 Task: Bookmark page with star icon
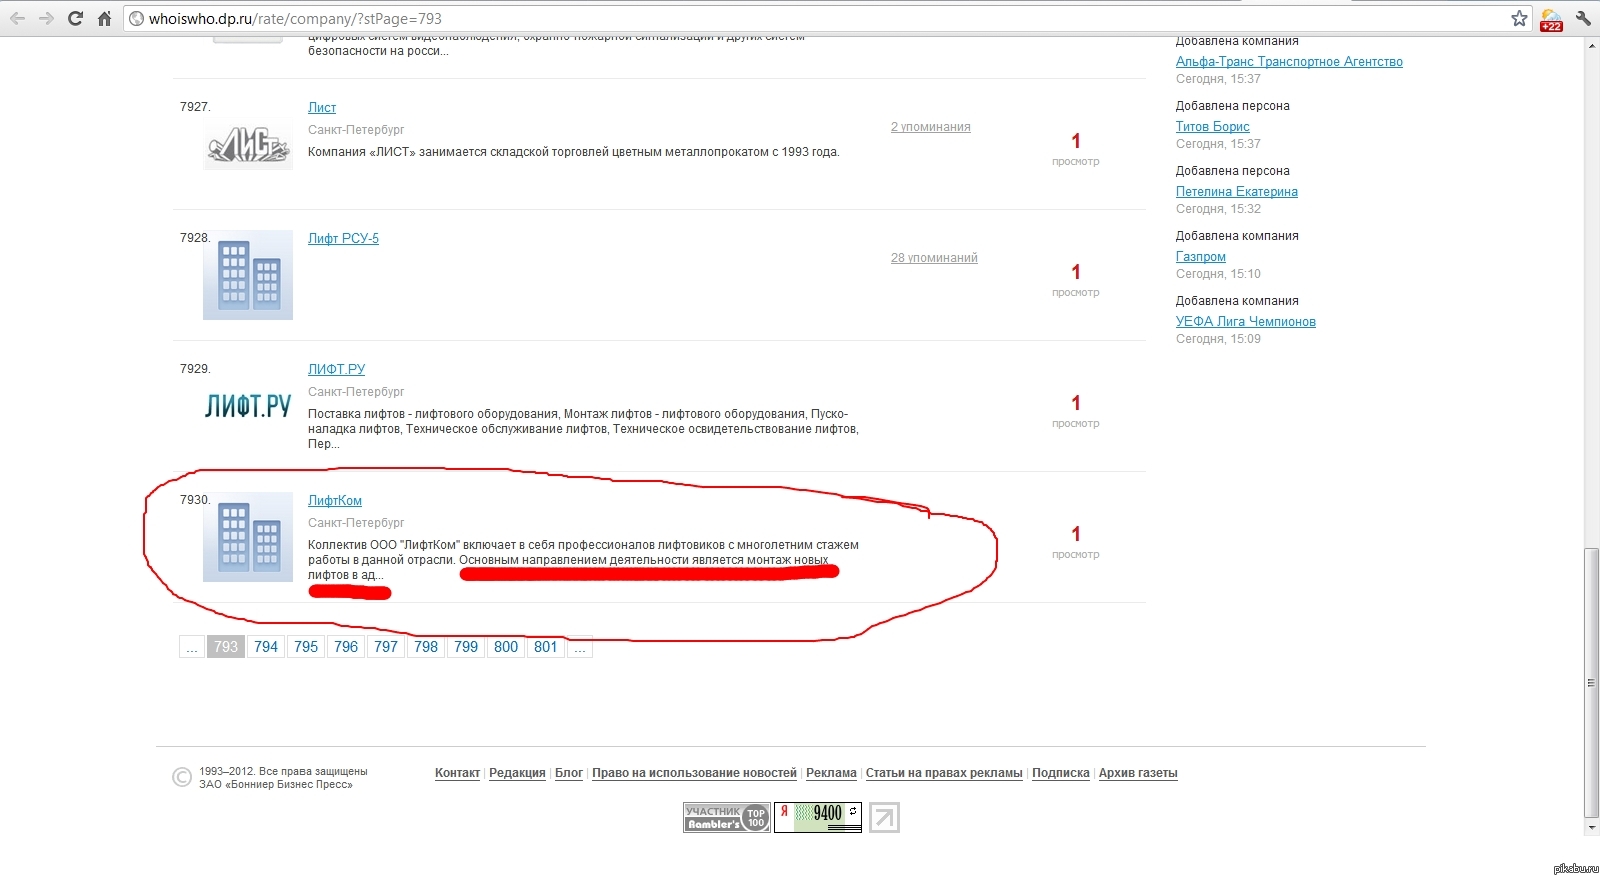pos(1519,18)
